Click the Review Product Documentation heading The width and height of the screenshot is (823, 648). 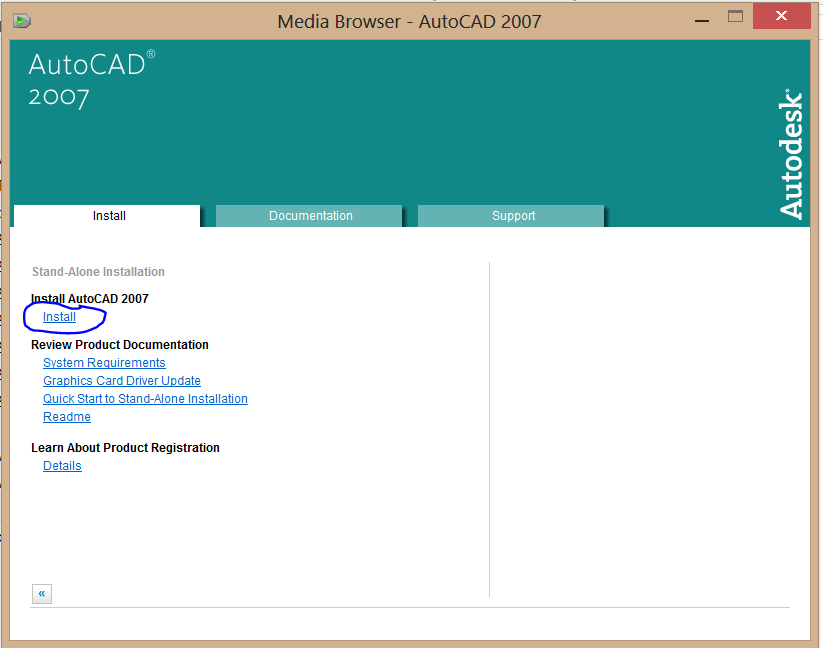click(120, 345)
